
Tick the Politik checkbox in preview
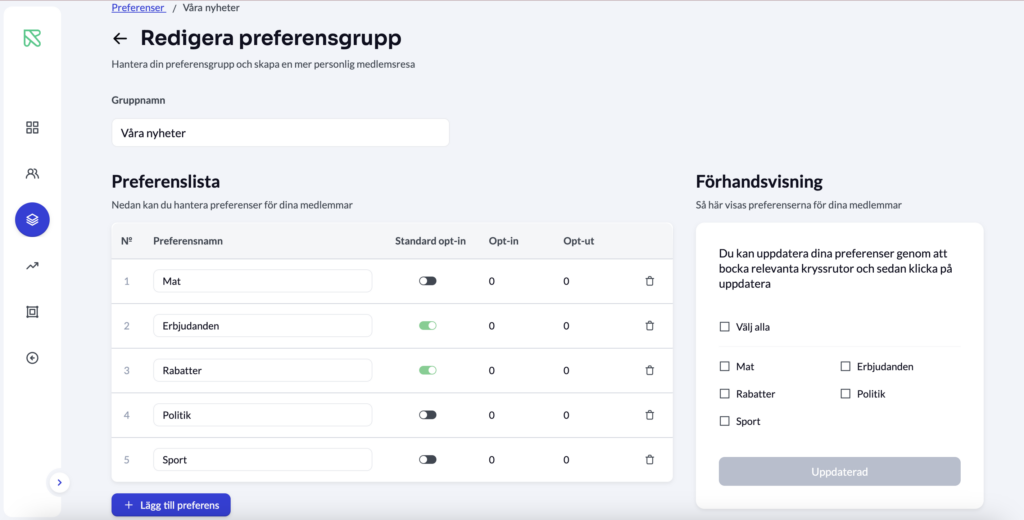click(845, 394)
